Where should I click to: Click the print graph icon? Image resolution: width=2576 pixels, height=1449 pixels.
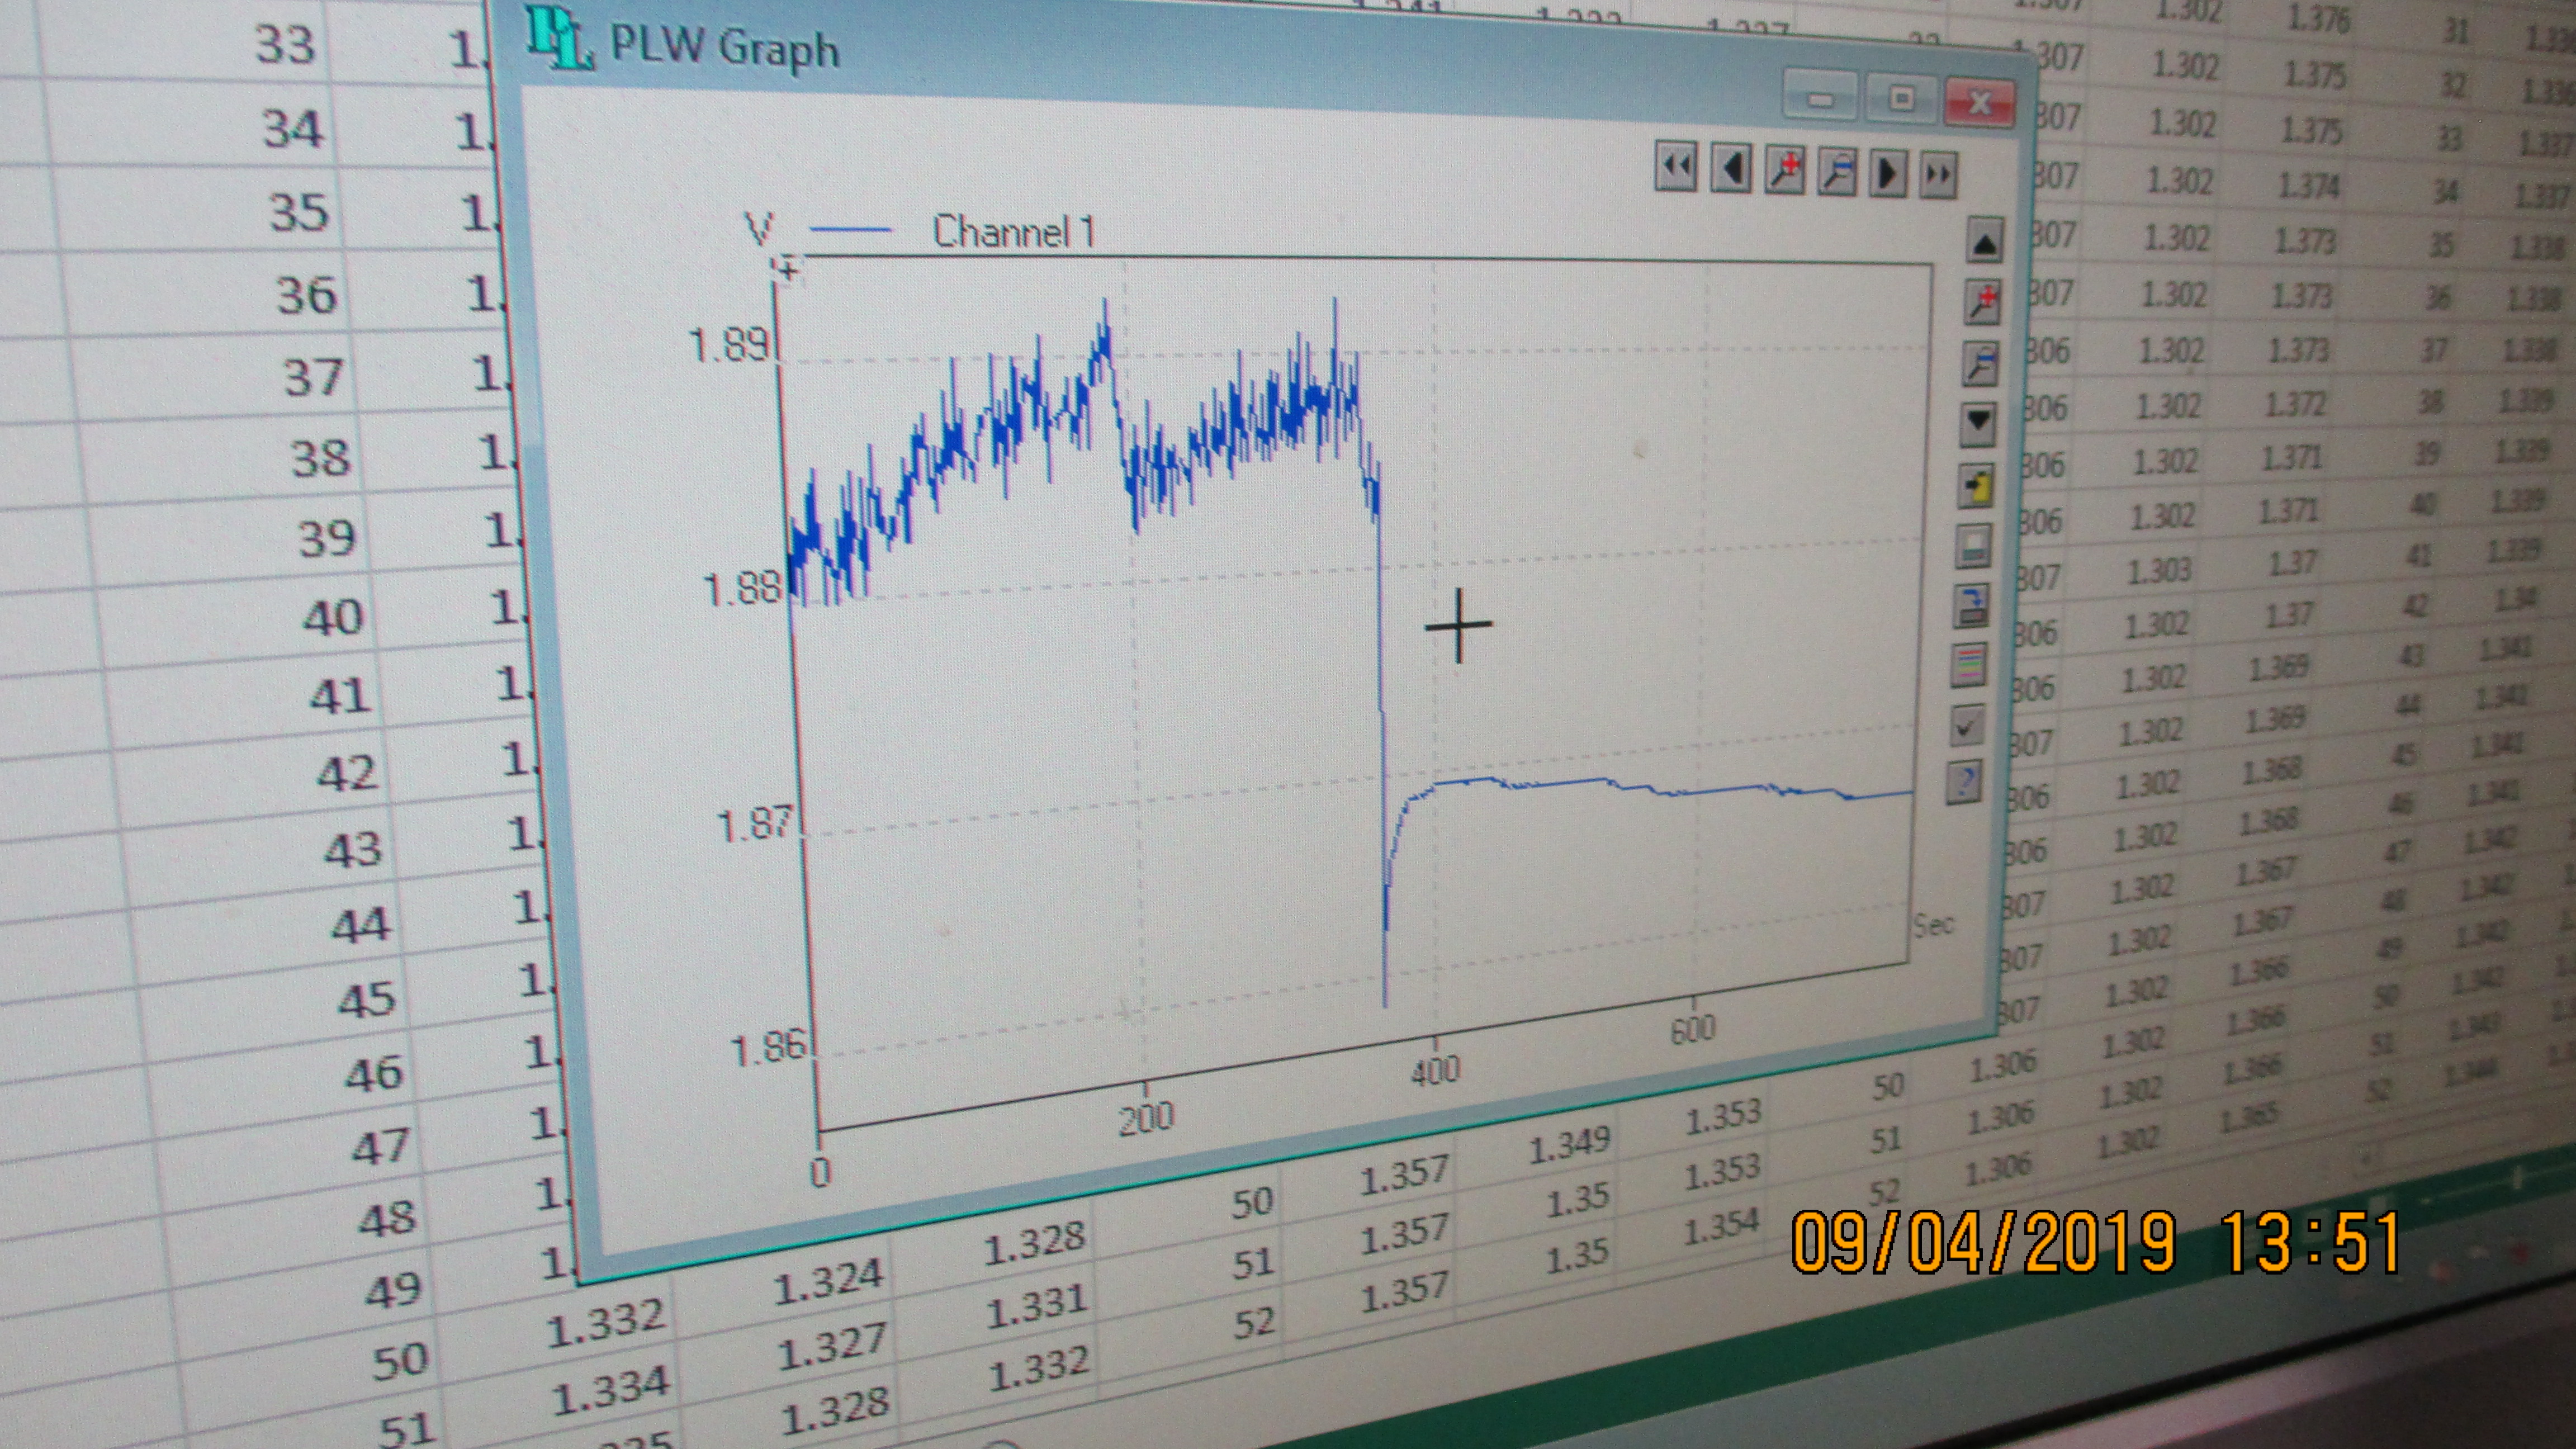click(1974, 546)
